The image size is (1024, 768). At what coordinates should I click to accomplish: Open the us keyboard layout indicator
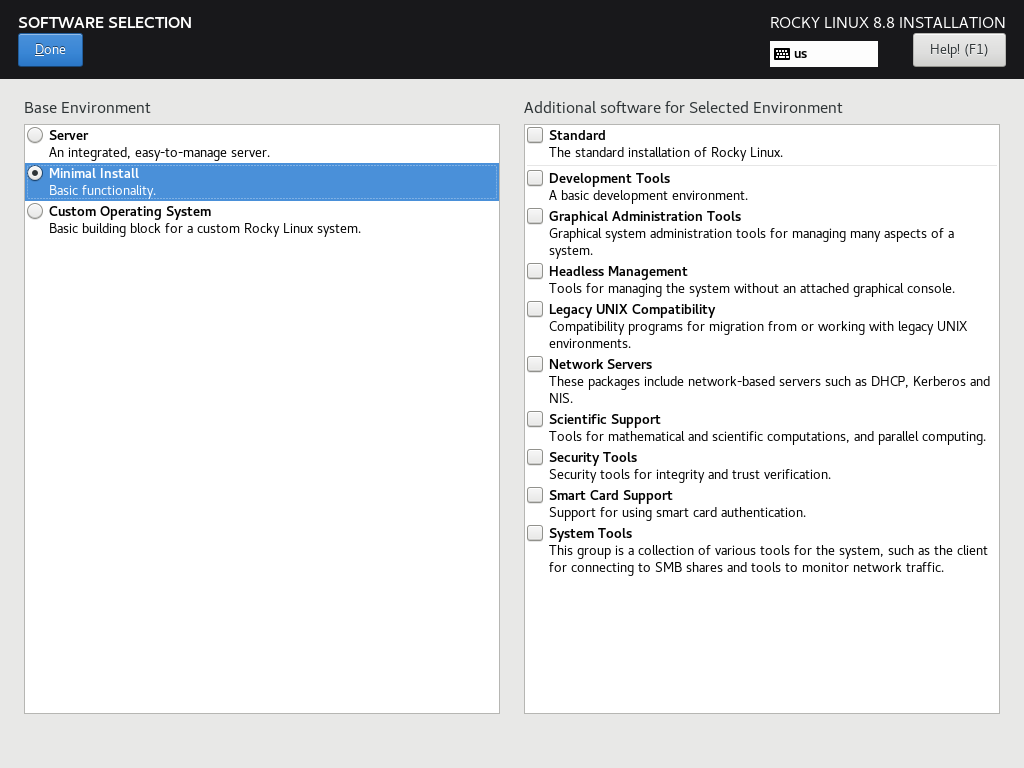[x=824, y=54]
